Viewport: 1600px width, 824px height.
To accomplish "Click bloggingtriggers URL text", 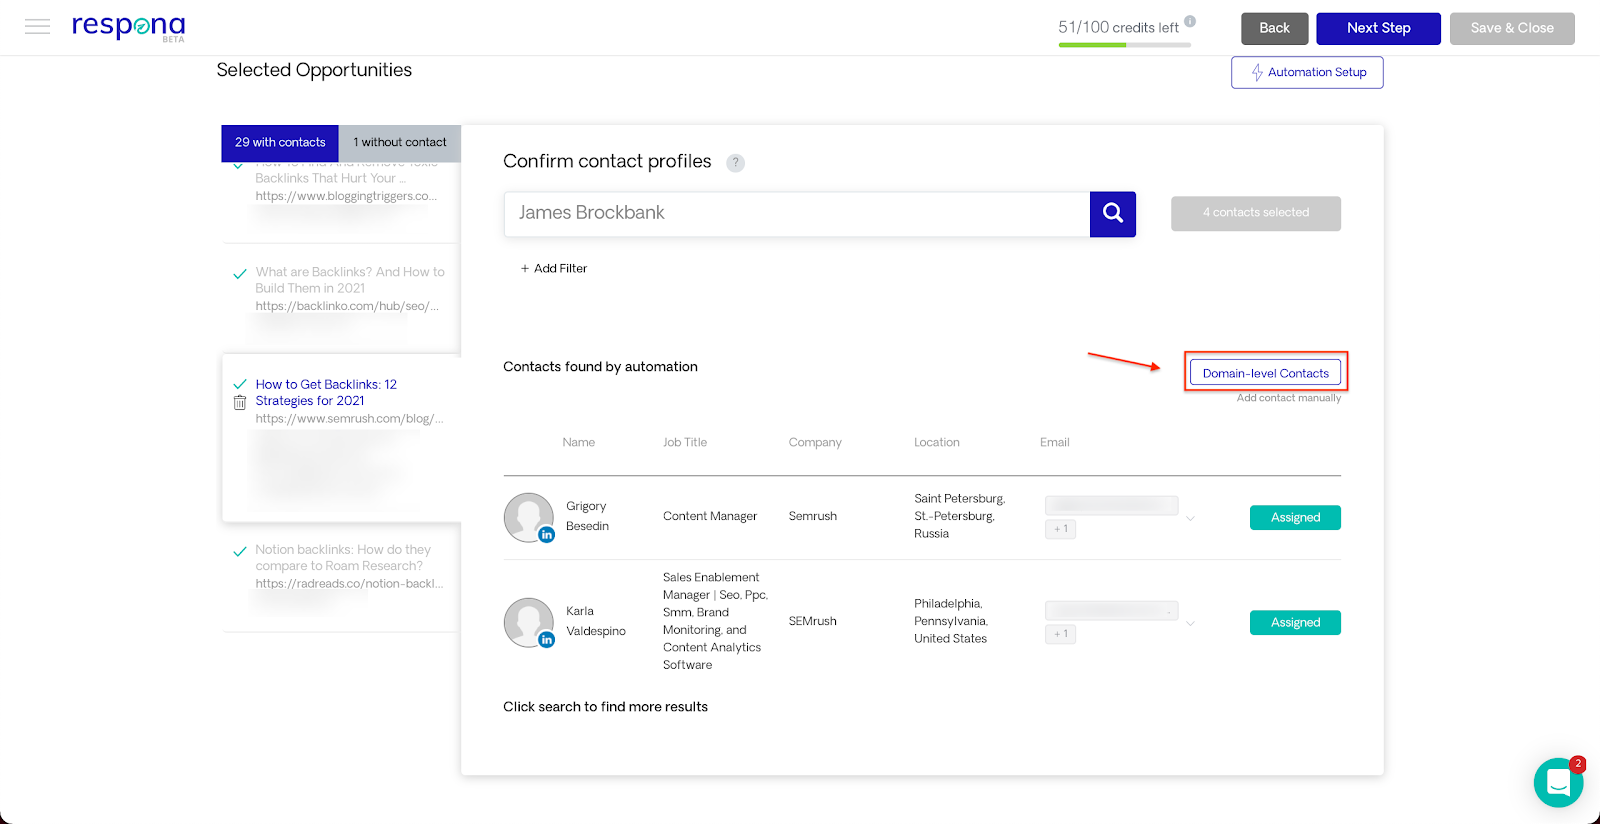I will tap(346, 196).
